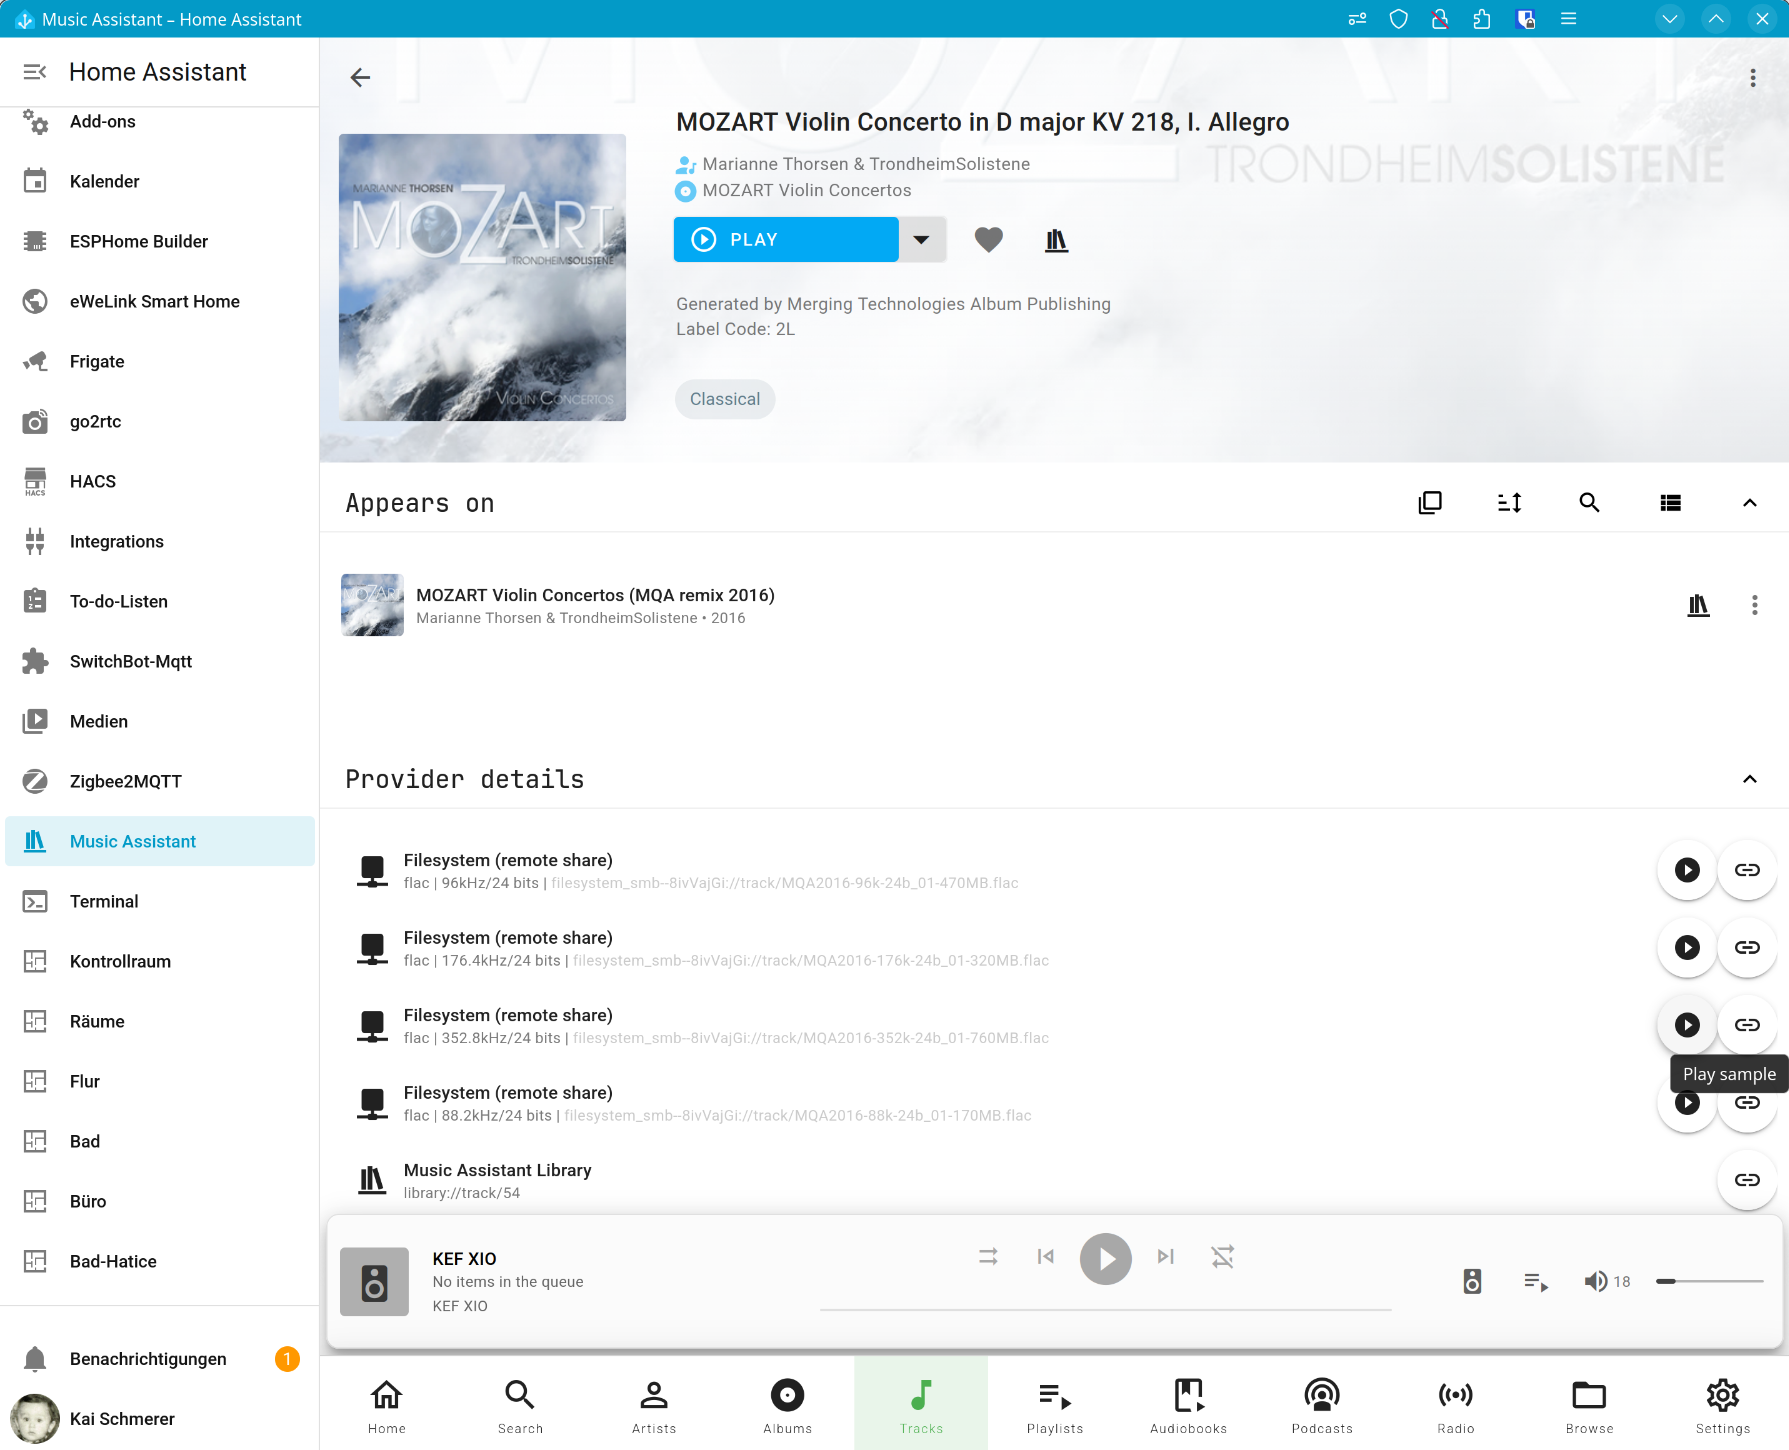
Task: Open Zigbee2MQTT in the sidebar
Action: pyautogui.click(x=160, y=781)
